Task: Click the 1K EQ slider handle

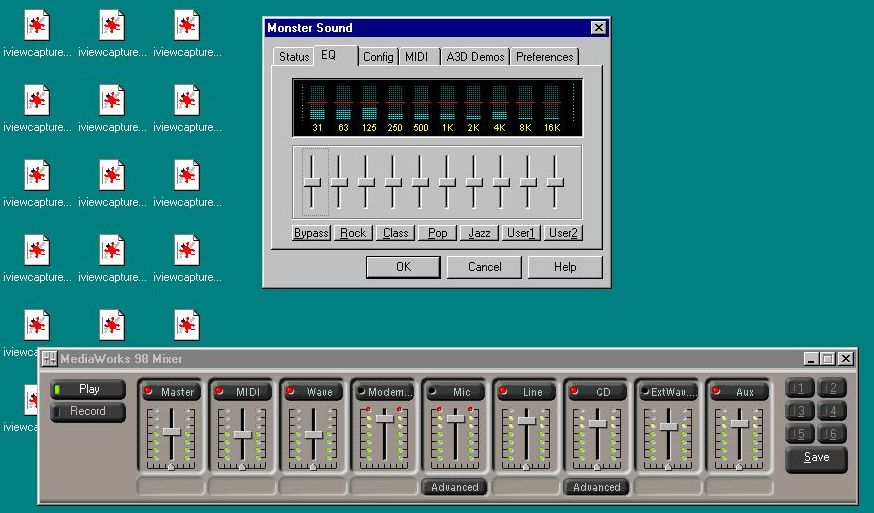Action: 447,182
